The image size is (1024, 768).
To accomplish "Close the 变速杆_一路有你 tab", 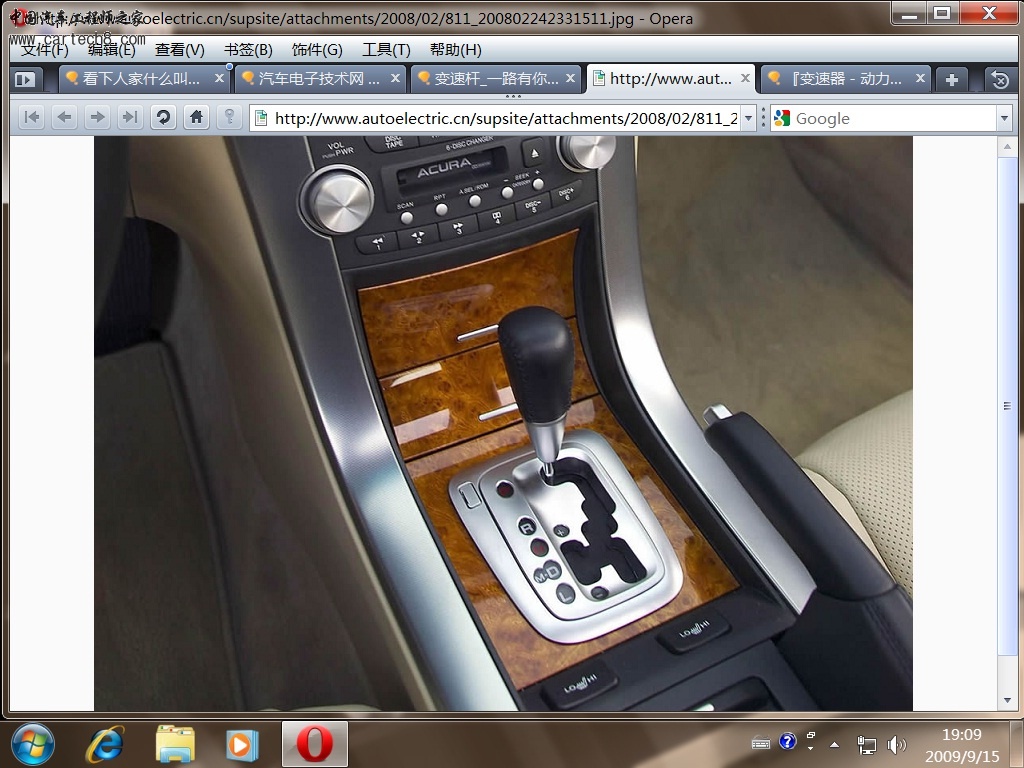I will tap(570, 78).
